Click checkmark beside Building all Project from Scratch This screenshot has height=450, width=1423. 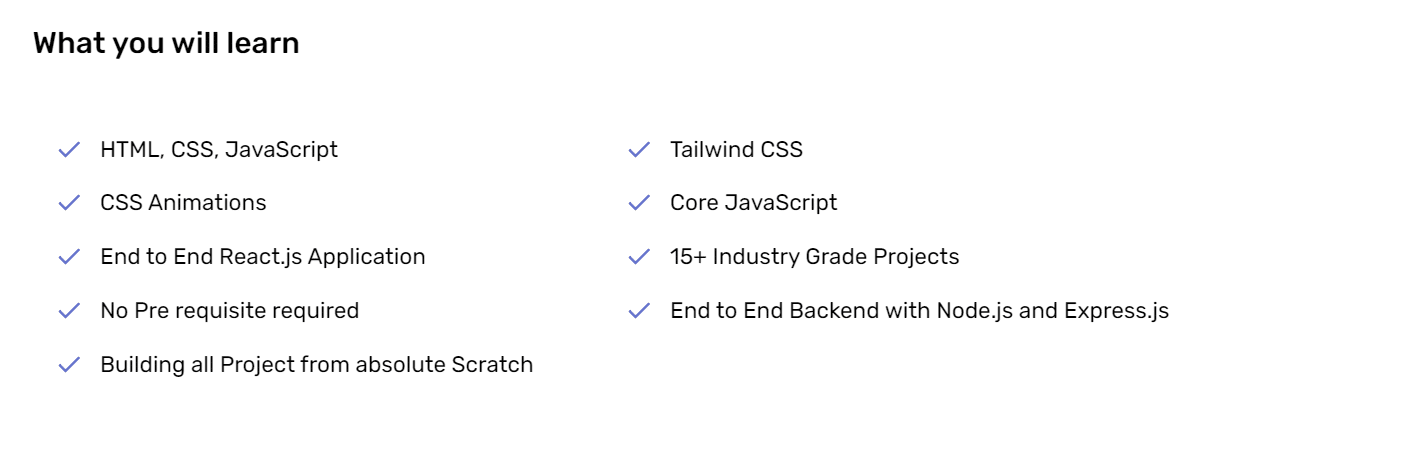click(x=69, y=365)
